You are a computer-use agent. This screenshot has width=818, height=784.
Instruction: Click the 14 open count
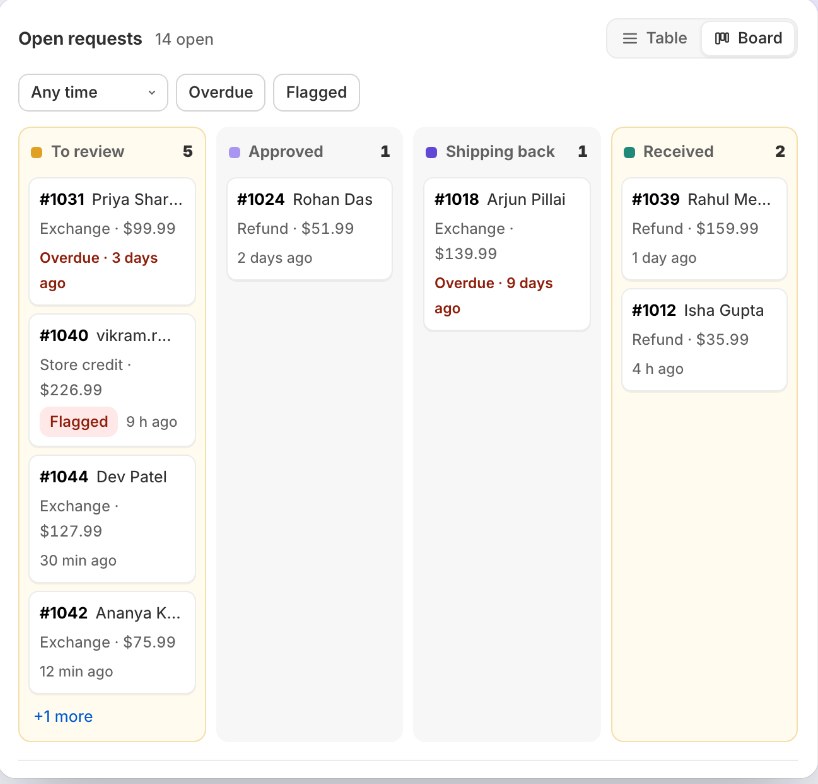(x=184, y=40)
